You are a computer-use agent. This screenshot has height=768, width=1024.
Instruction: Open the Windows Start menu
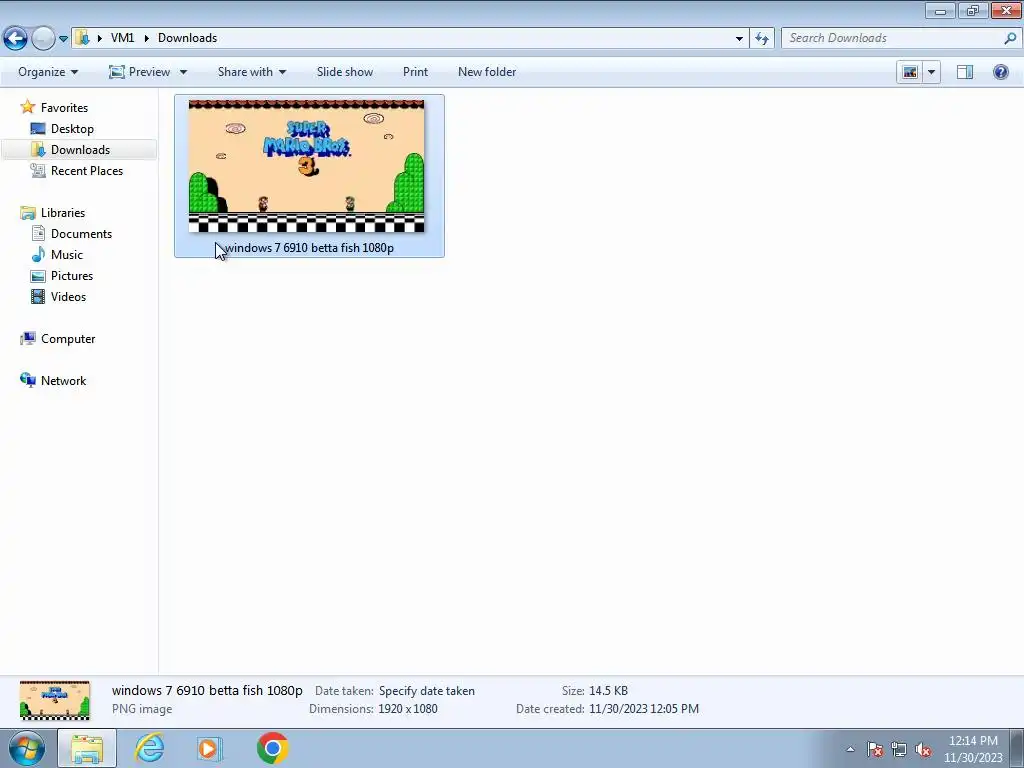click(x=27, y=748)
